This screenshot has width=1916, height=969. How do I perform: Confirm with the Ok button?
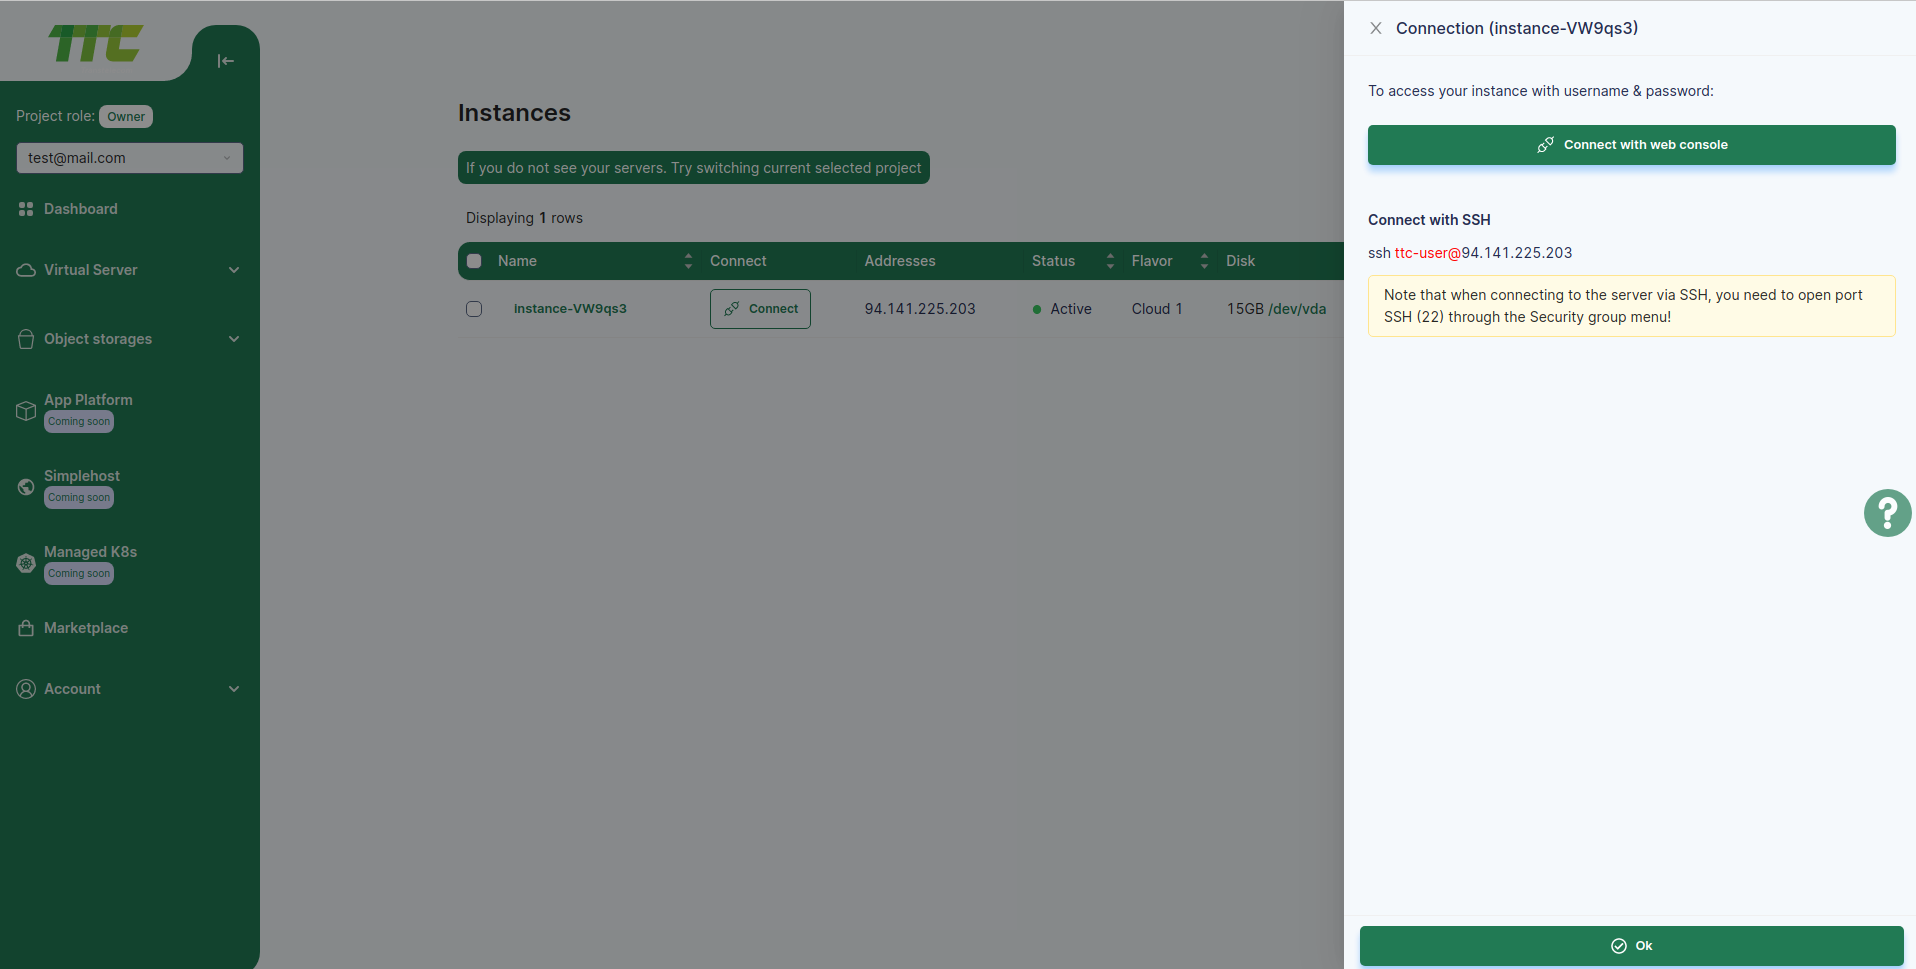point(1631,946)
